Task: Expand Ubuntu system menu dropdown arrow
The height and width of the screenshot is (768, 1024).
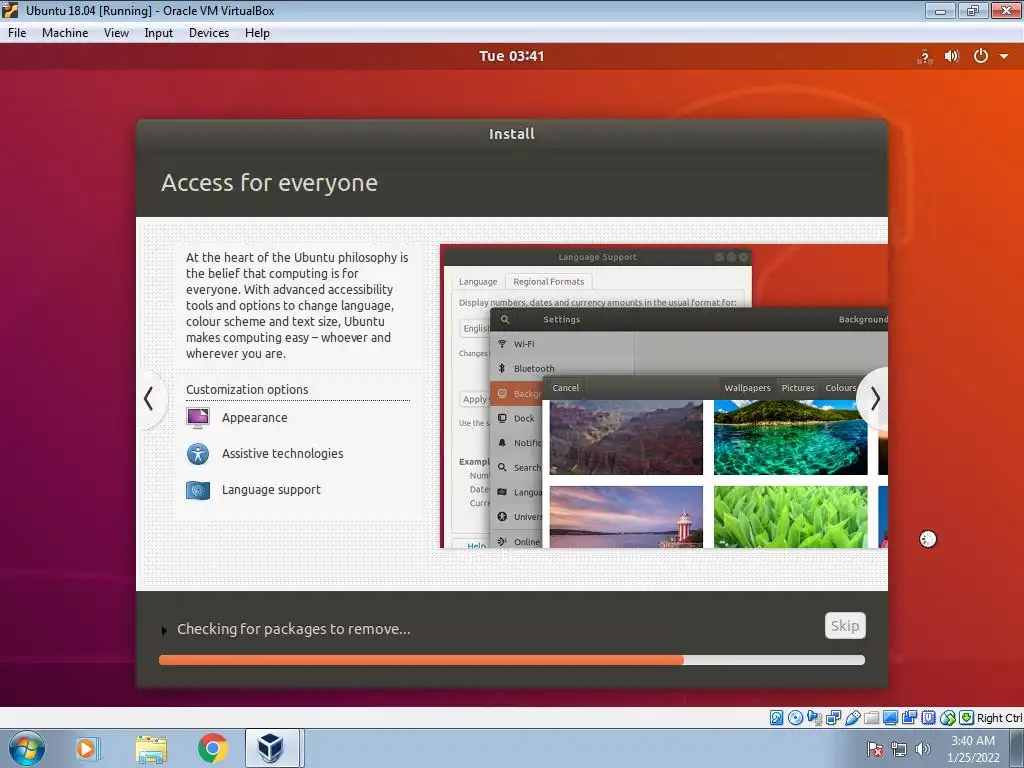Action: click(1004, 56)
